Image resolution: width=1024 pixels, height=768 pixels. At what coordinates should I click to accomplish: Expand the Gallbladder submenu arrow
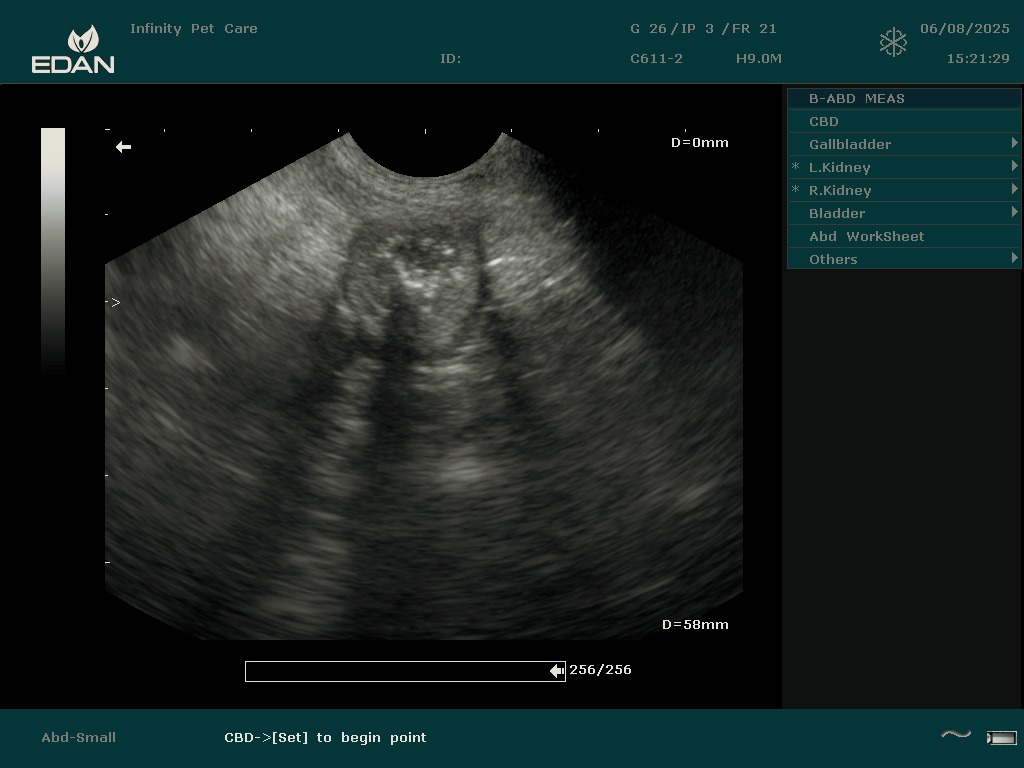pos(1014,144)
